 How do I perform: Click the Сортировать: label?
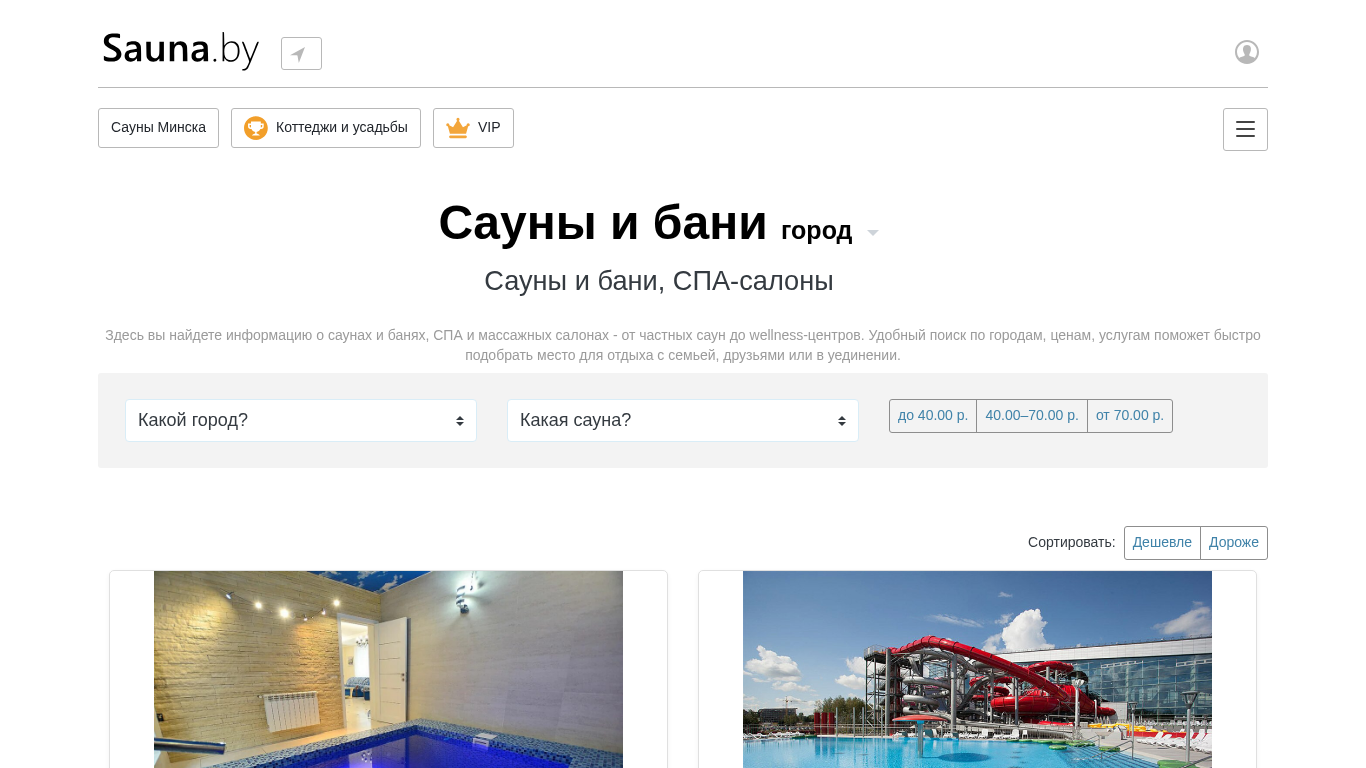tap(1071, 542)
